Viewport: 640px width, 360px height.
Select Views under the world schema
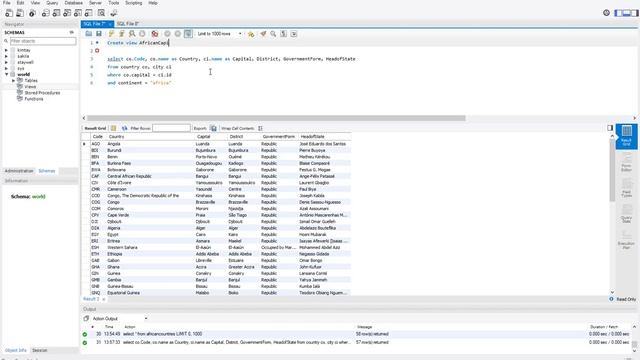(30, 87)
